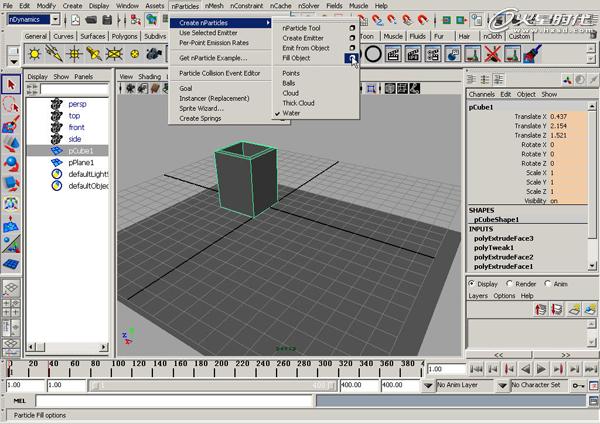Choose Thick Cloud nParticle style
The image size is (600, 424).
(298, 103)
